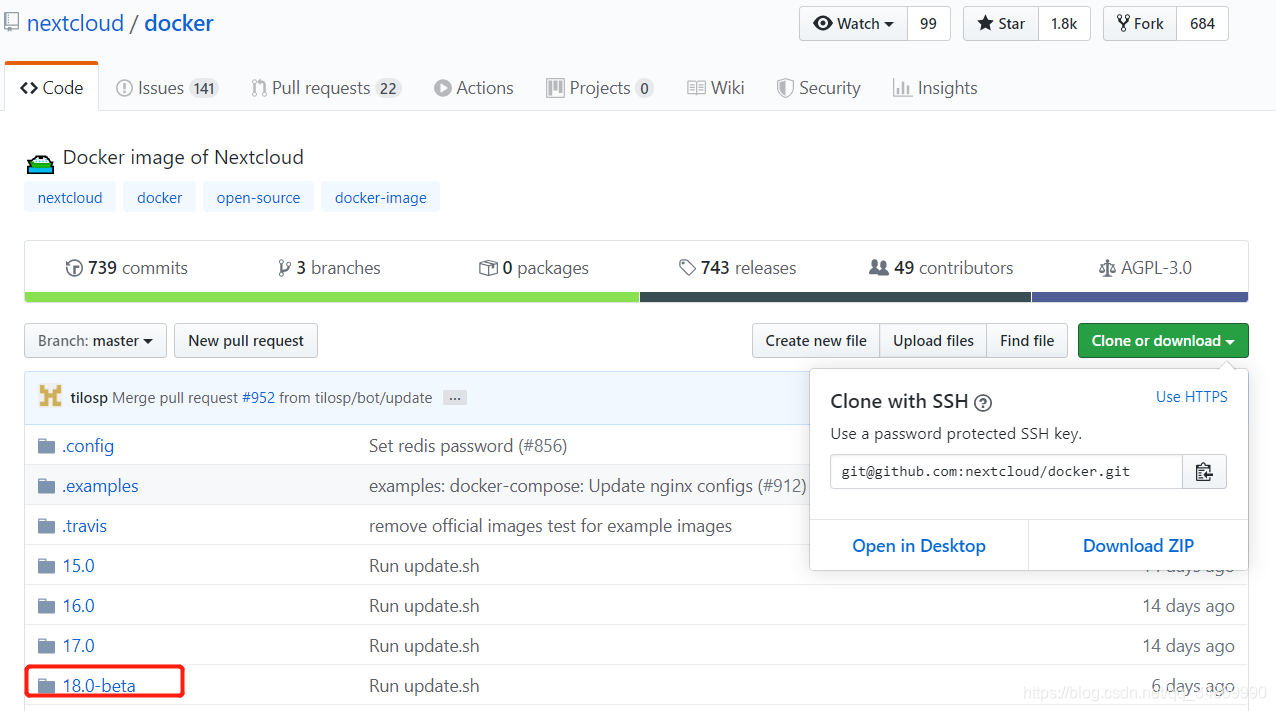Open the .config folder
The image size is (1276, 711).
(88, 446)
